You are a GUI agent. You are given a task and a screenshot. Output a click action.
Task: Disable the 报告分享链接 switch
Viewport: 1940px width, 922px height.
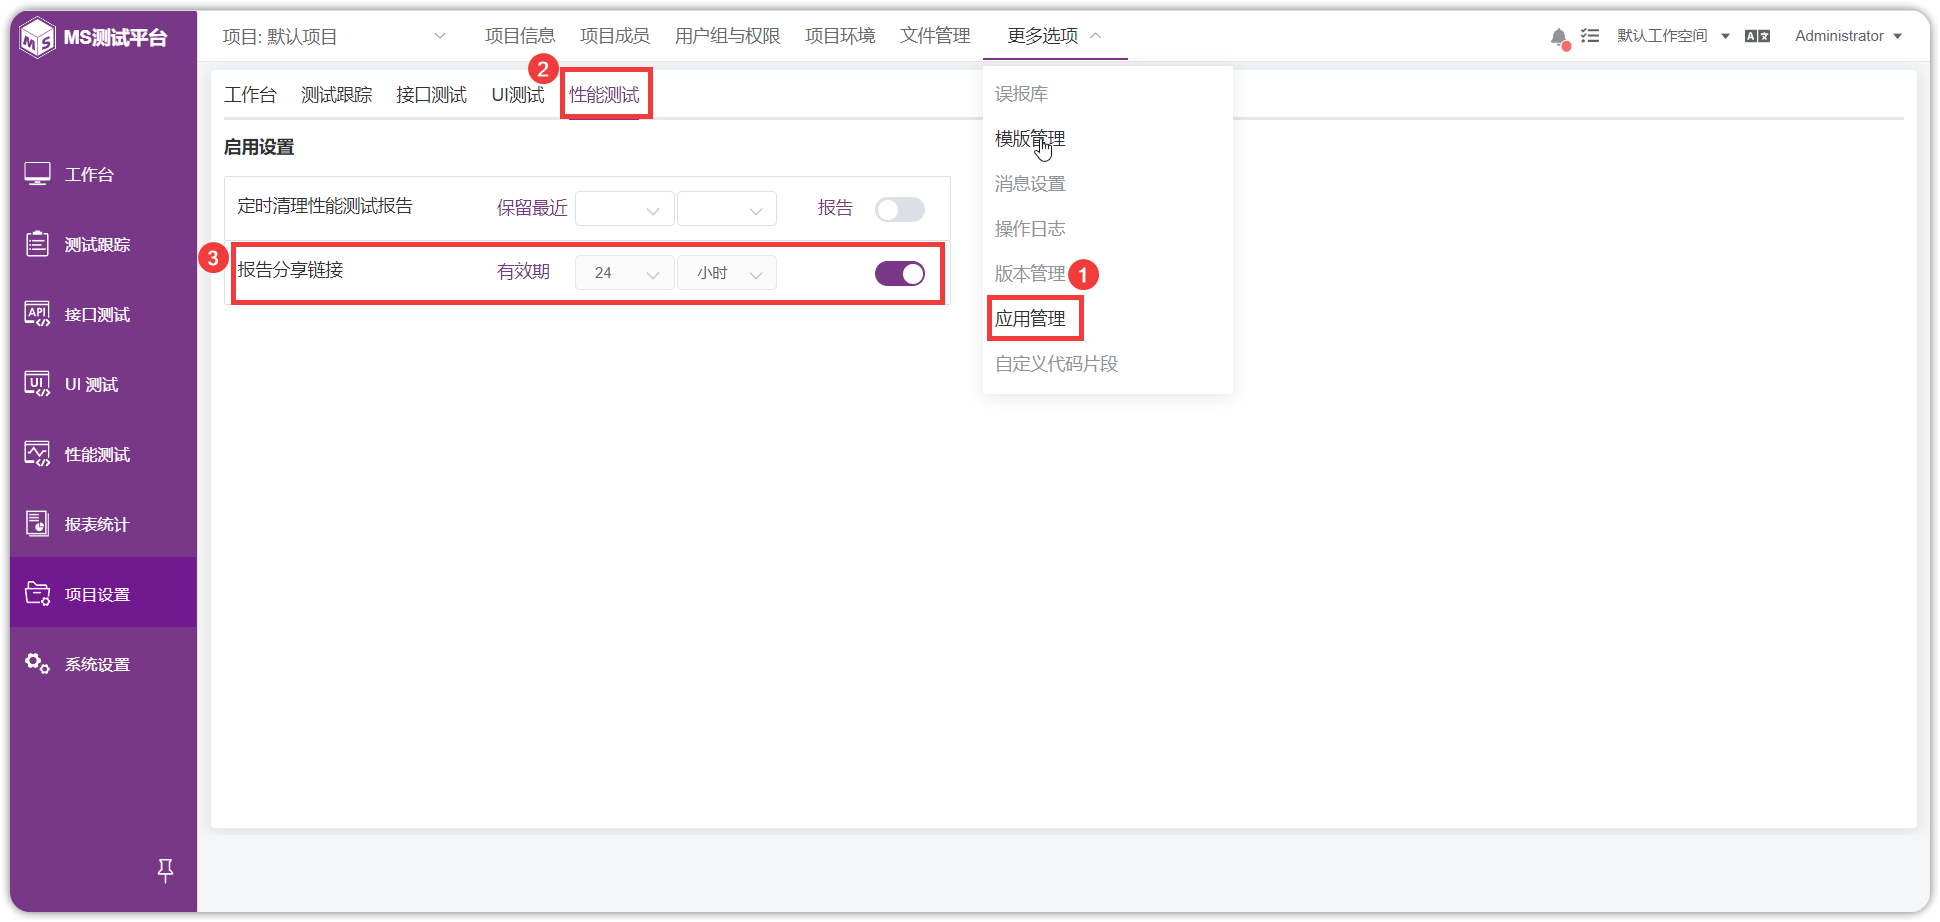[x=900, y=273]
